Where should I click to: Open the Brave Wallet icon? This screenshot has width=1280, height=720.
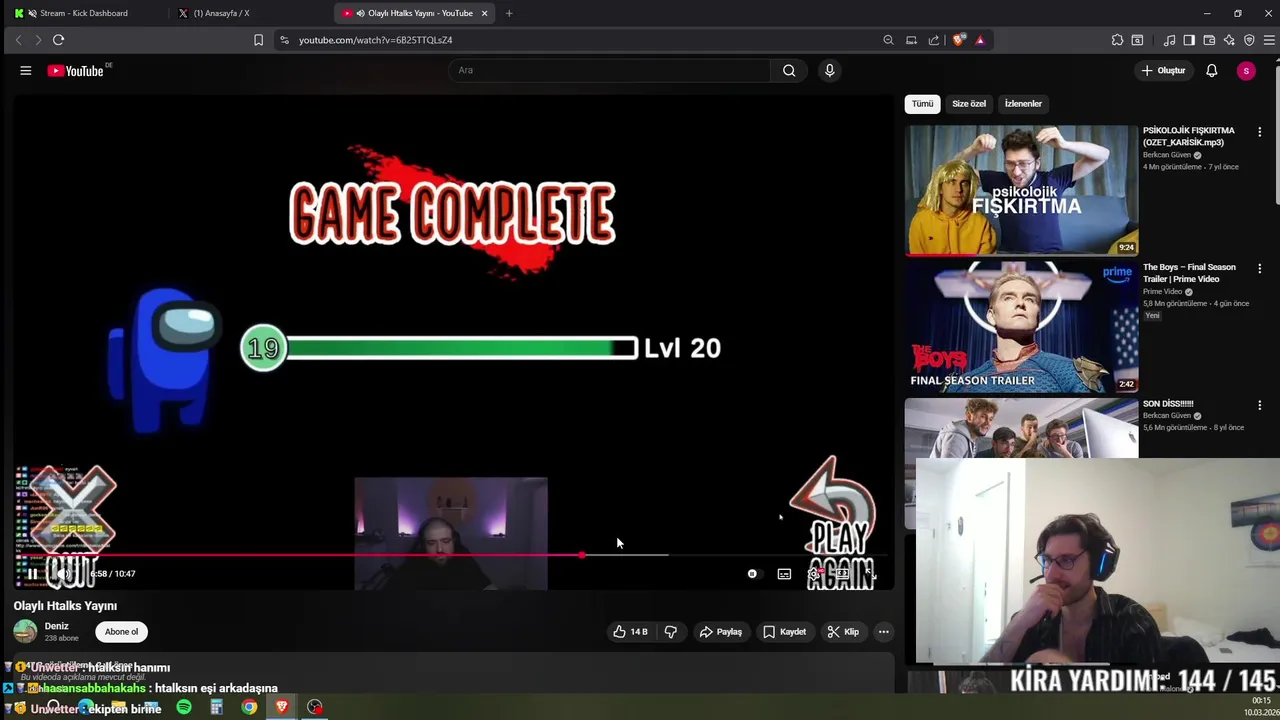1209,40
